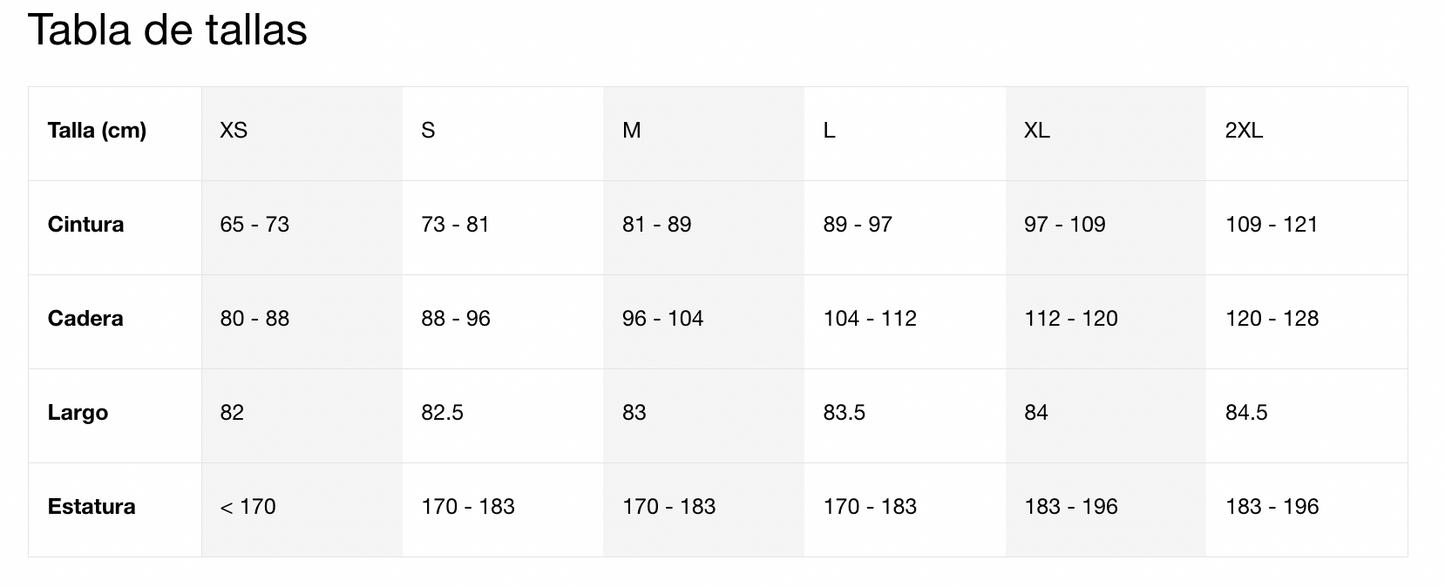Screen dimensions: 1445x587
Task: Select the M size column header
Action: point(632,131)
